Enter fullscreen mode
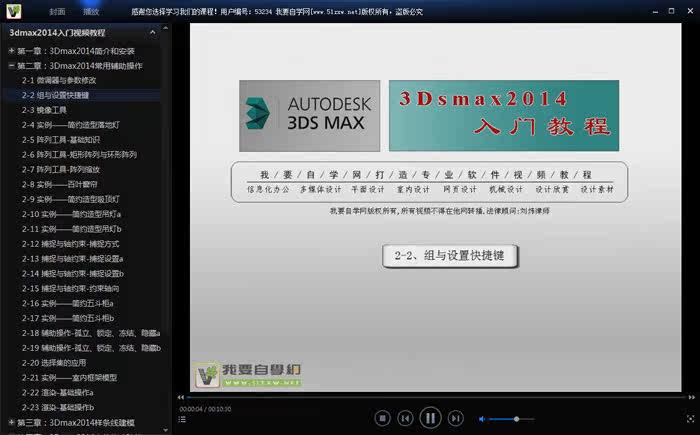 pos(690,419)
